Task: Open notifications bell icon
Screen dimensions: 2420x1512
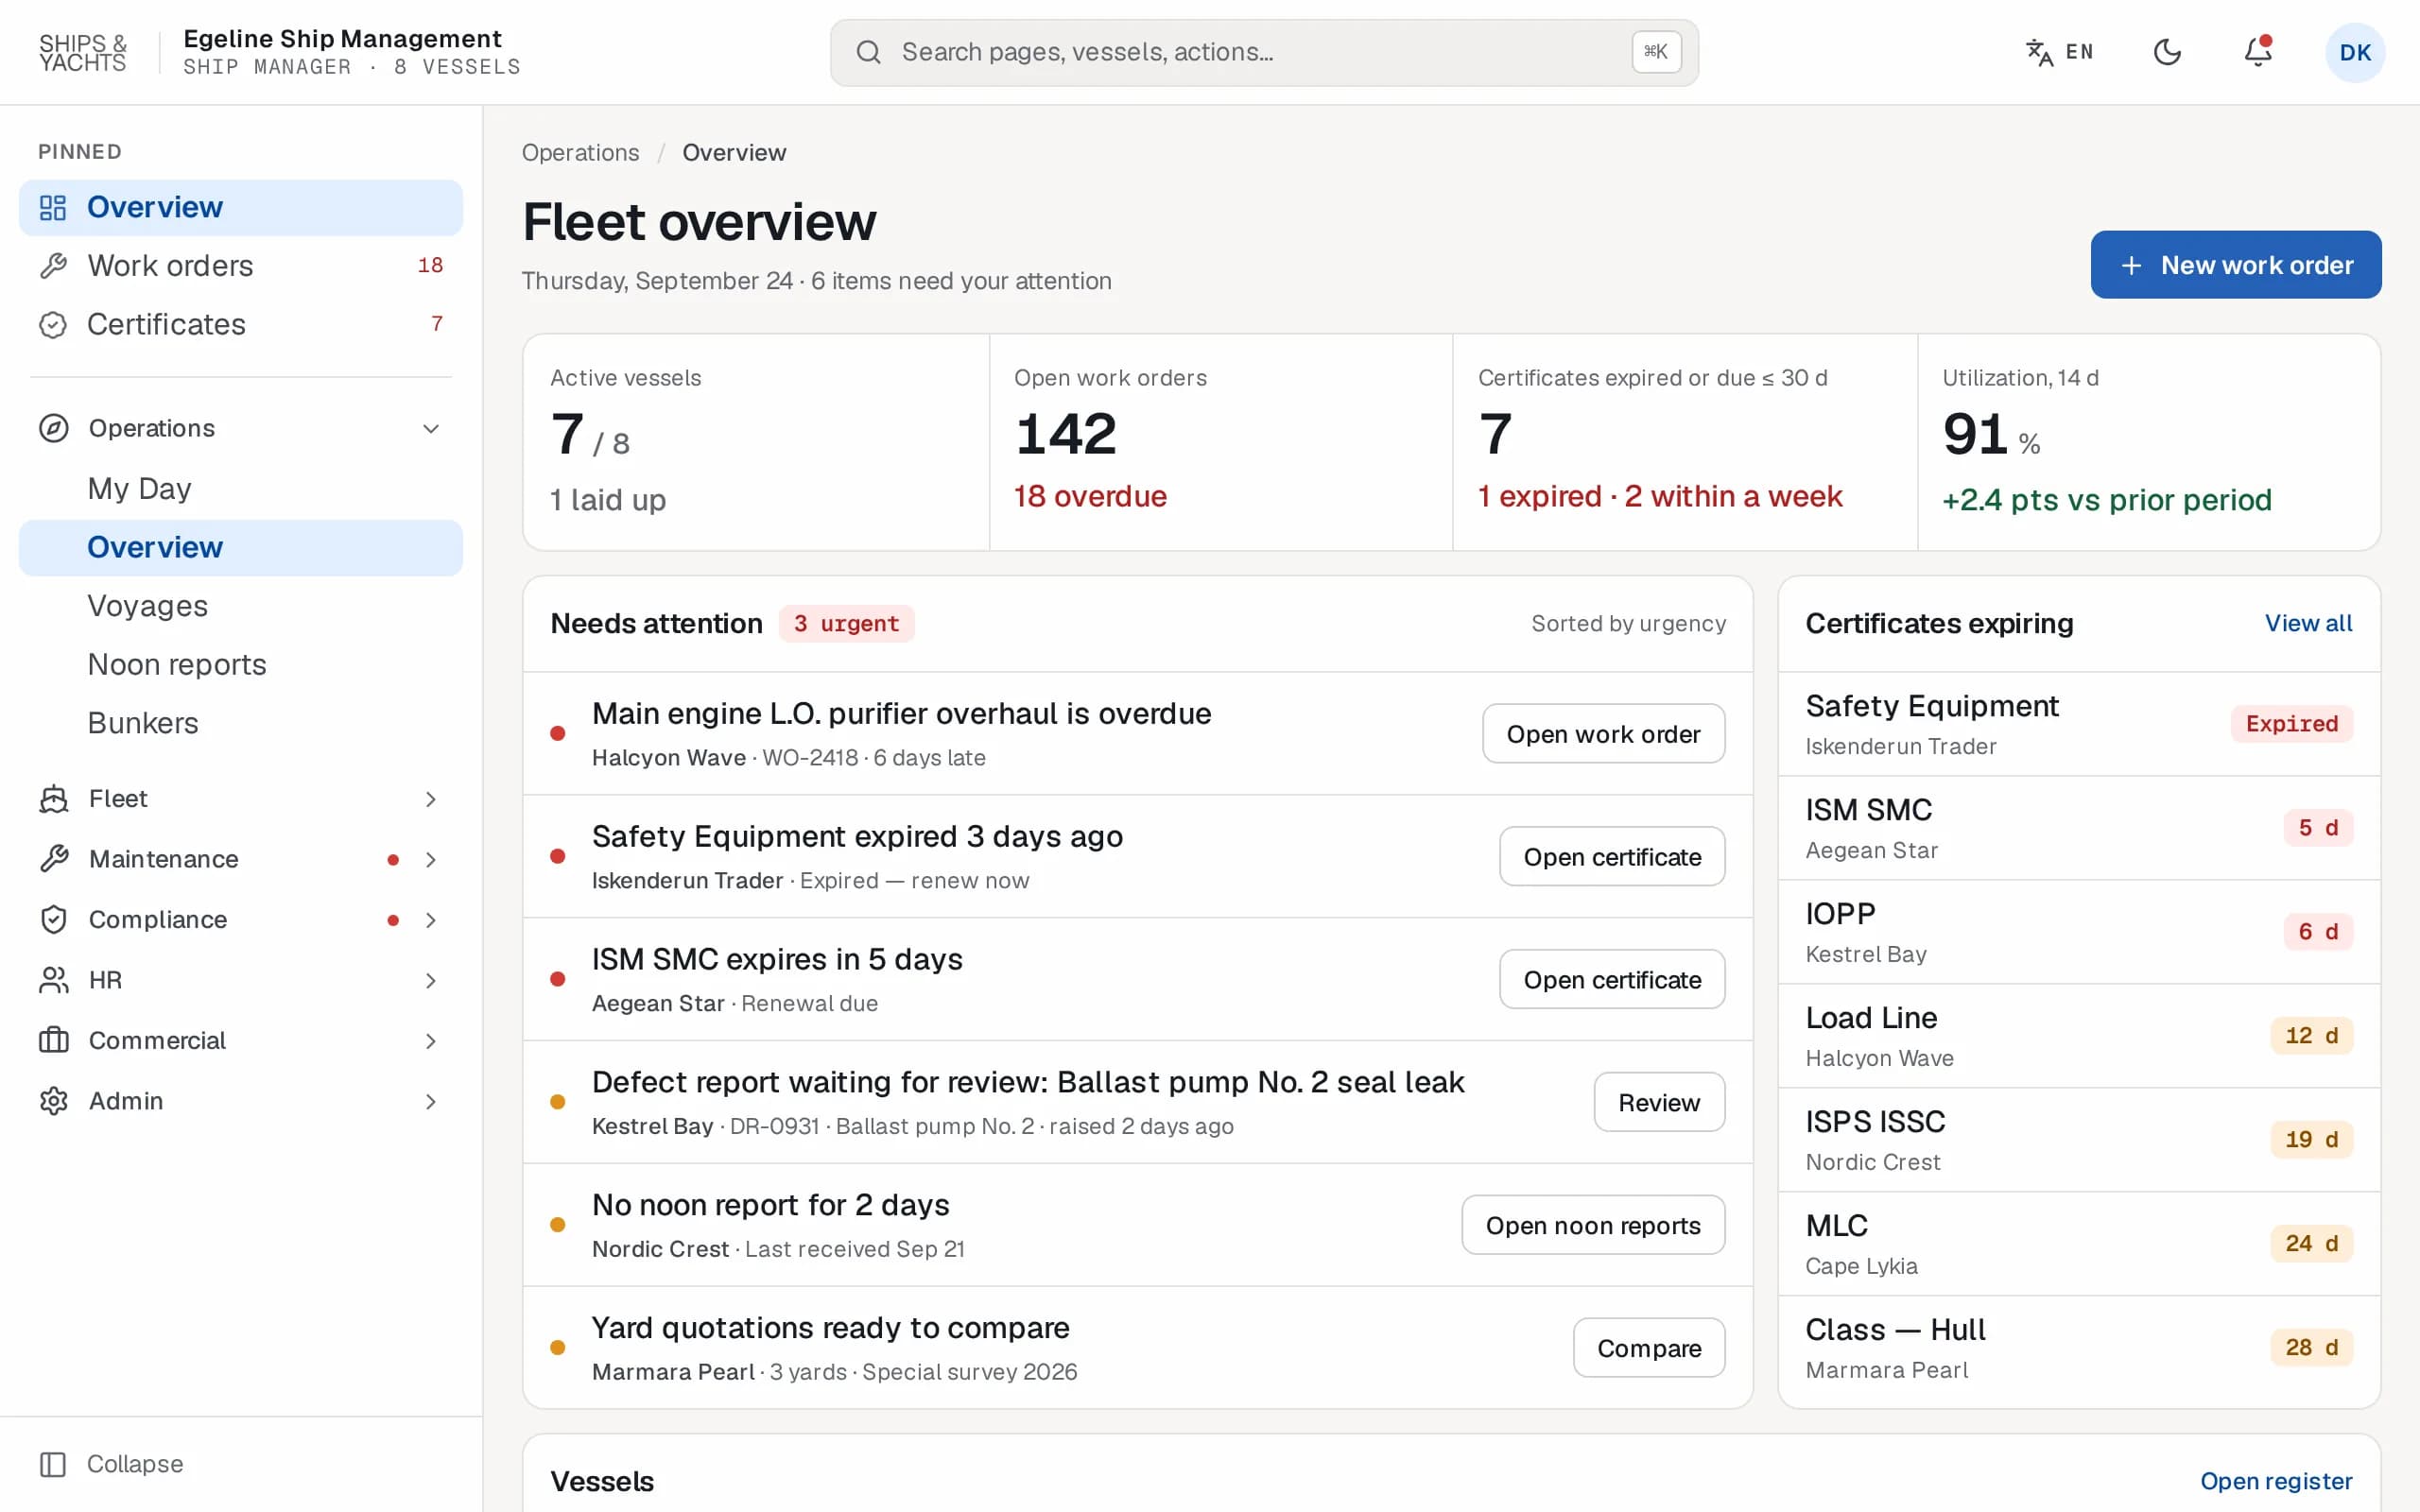Action: pos(2257,52)
